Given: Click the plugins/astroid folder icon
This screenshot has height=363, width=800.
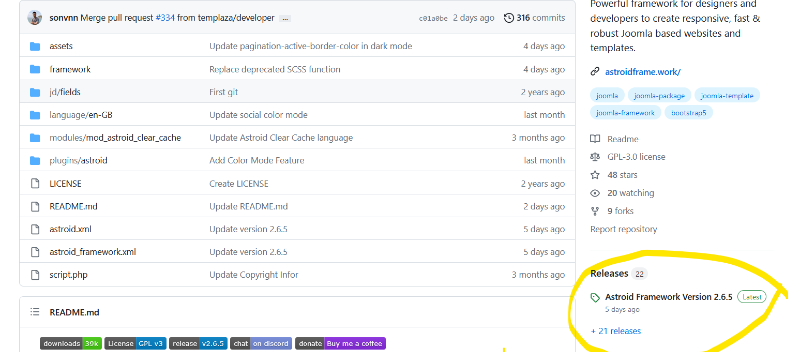Looking at the screenshot, I should [x=35, y=161].
